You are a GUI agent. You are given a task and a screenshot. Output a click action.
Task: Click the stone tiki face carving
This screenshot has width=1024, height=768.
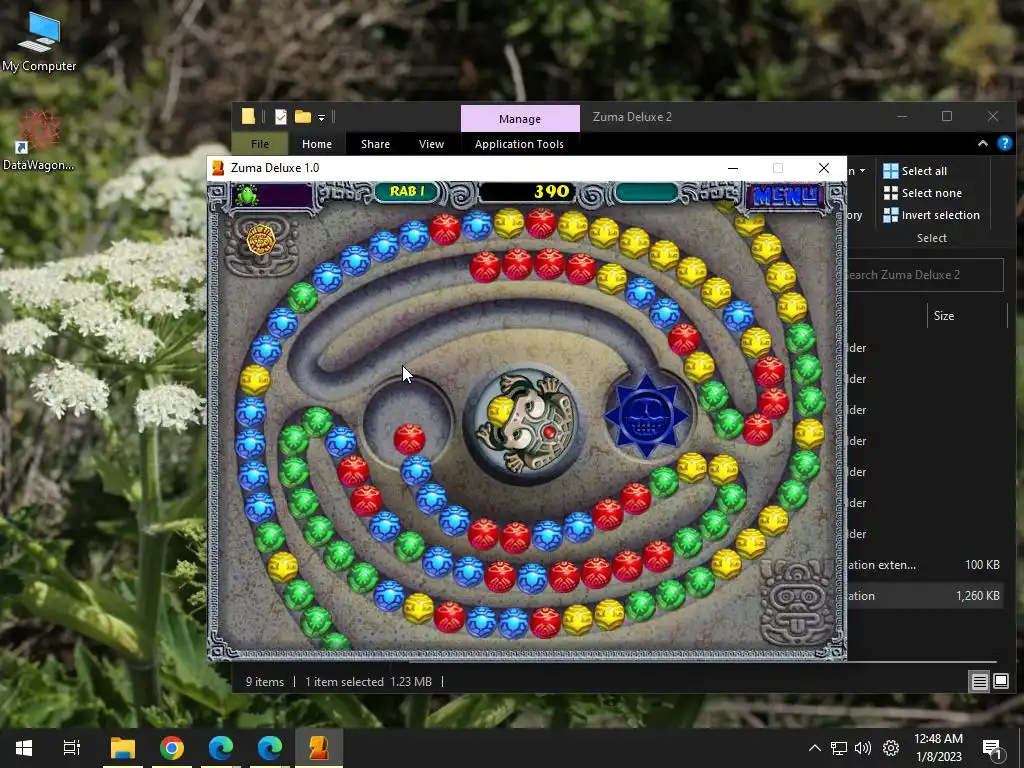[x=796, y=602]
